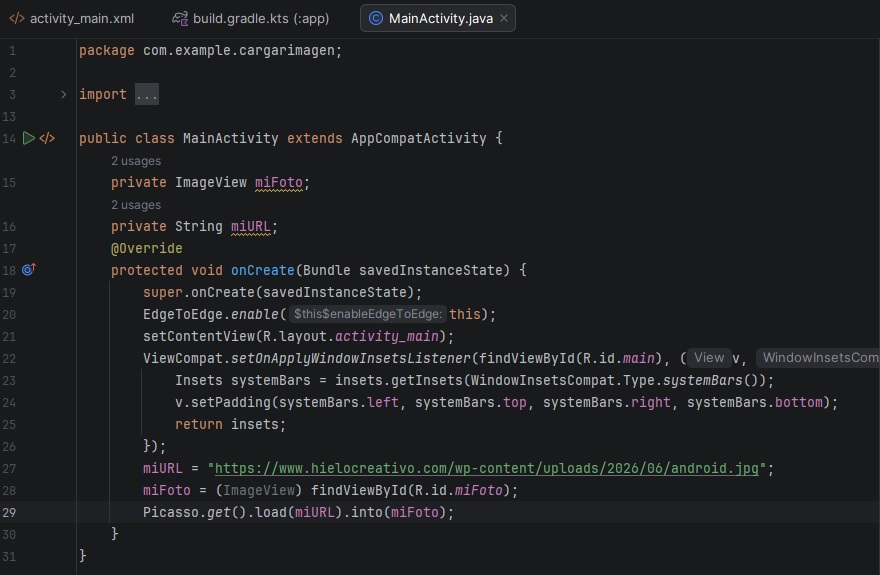Viewport: 880px width, 575px height.
Task: Open related XML file from the line 14 gutter icon
Action: point(47,138)
